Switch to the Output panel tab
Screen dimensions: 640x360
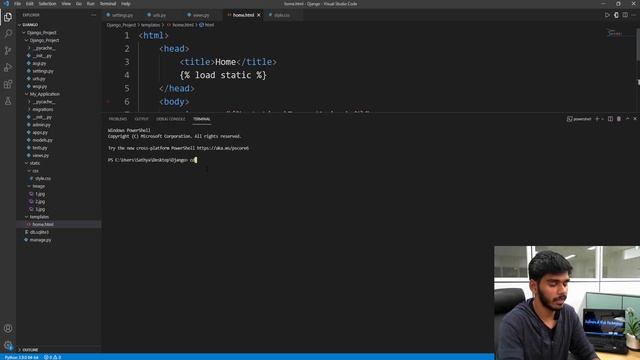[x=142, y=119]
